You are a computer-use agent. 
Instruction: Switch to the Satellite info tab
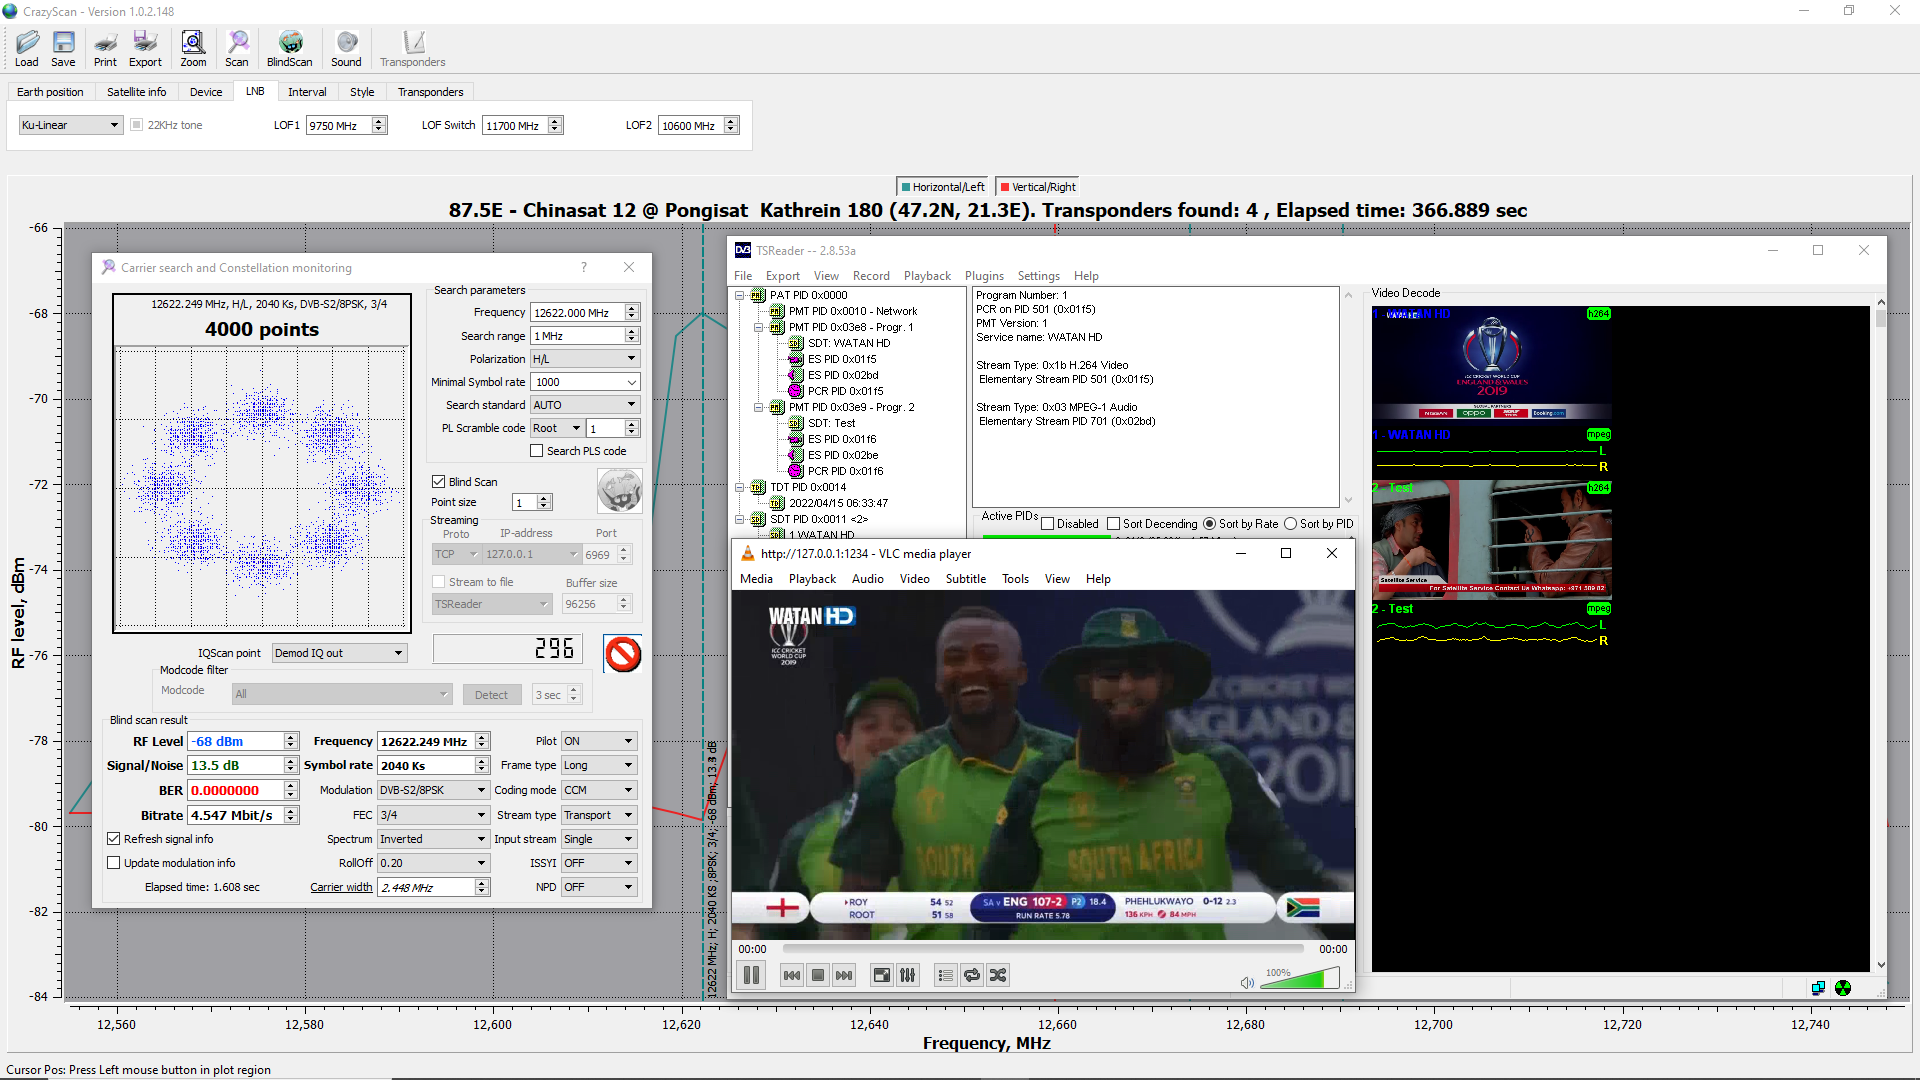[x=136, y=92]
